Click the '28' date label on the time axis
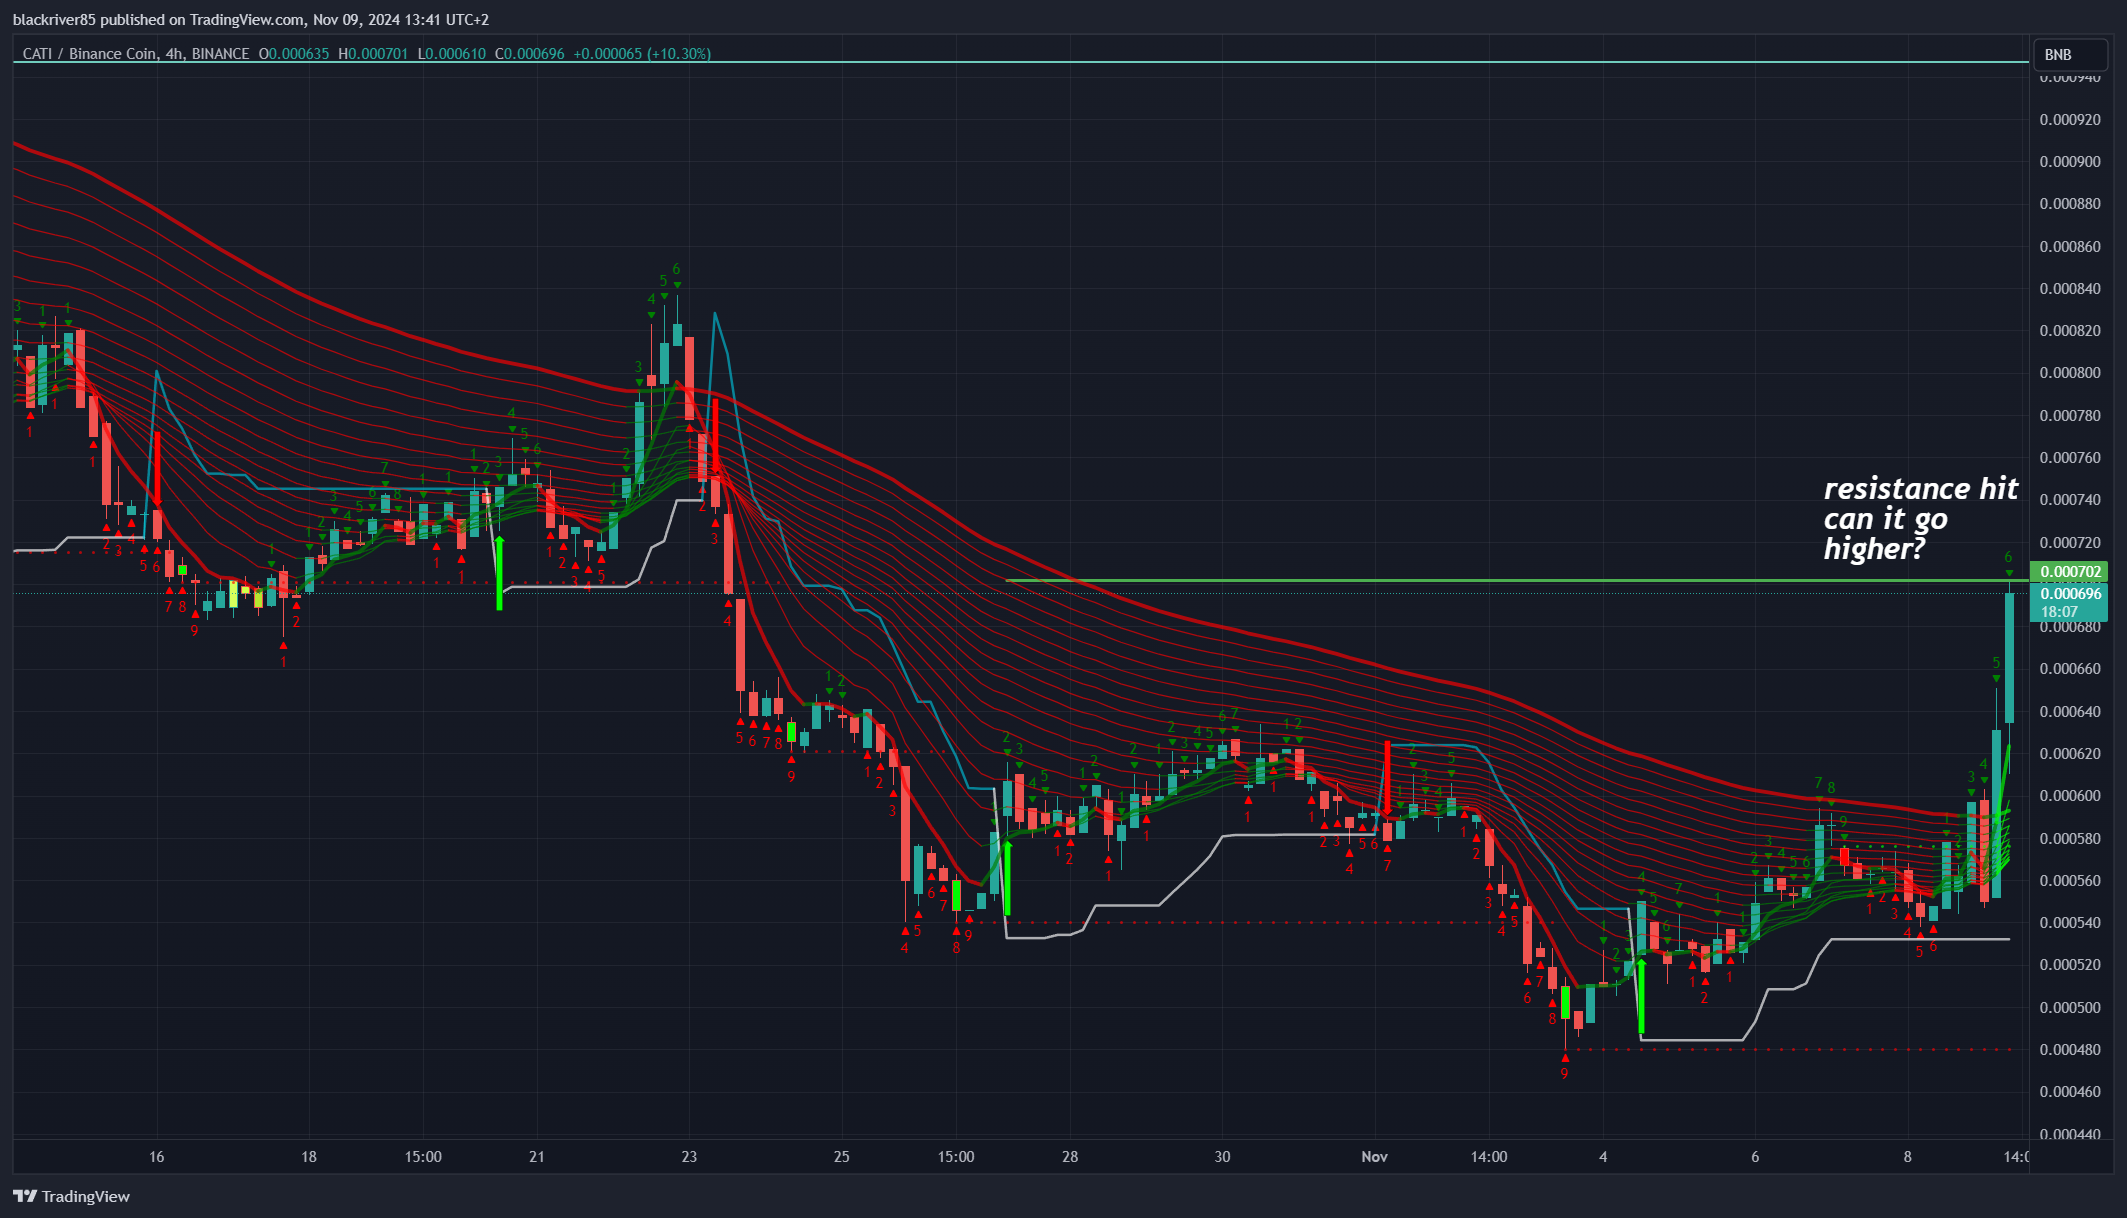This screenshot has width=2127, height=1218. (1070, 1157)
